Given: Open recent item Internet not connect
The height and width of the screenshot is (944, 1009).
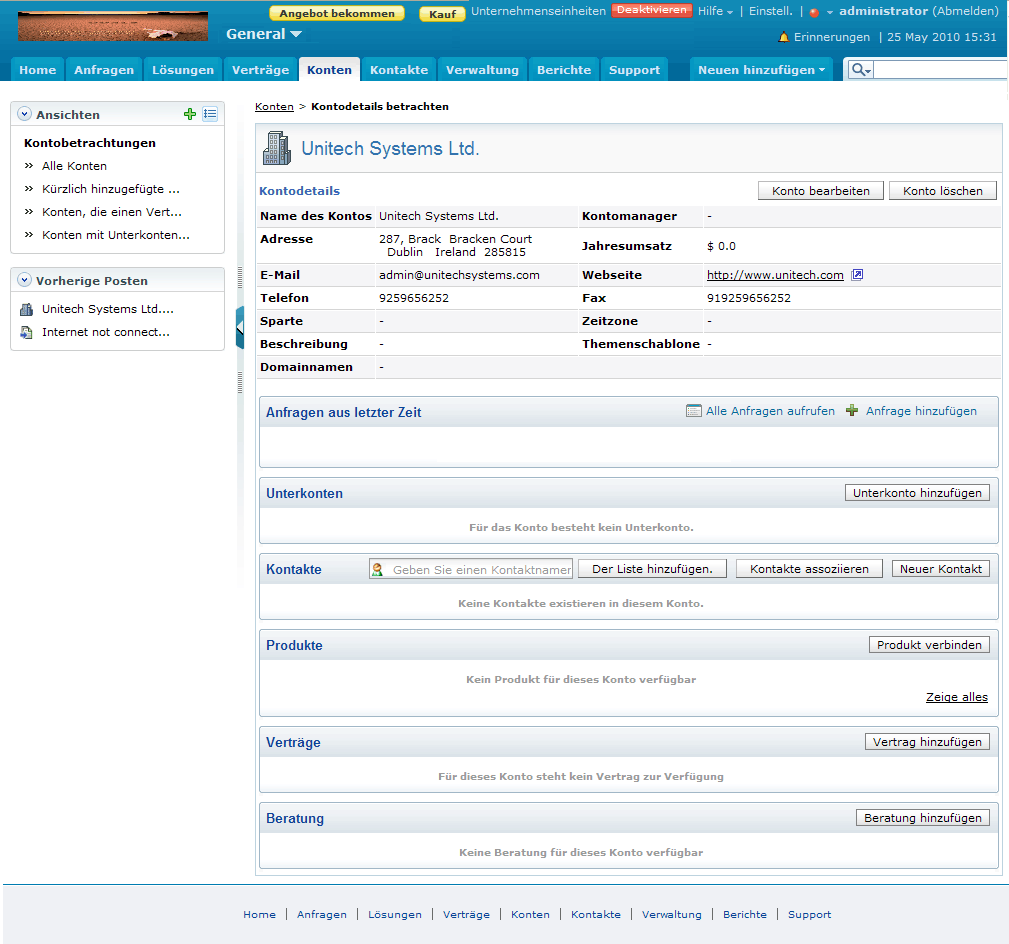Looking at the screenshot, I should 106,332.
